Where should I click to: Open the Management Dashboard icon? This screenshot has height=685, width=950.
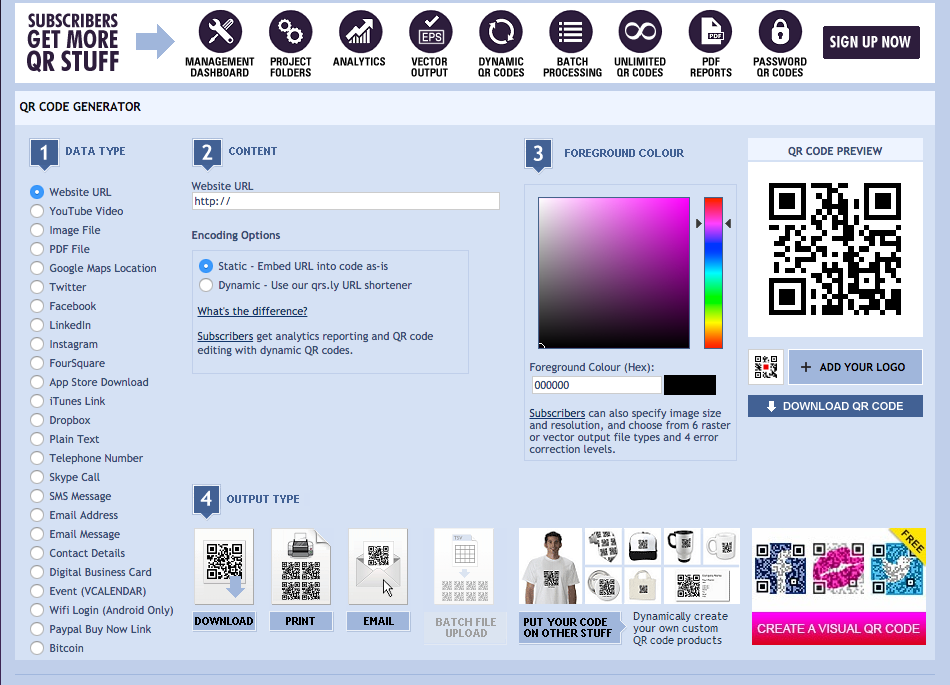point(221,31)
